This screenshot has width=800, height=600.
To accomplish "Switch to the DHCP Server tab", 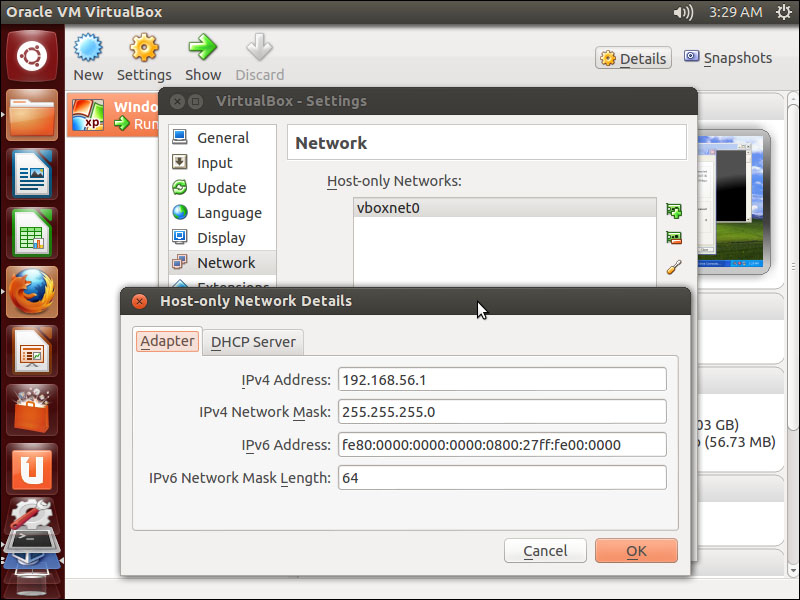I will point(253,342).
